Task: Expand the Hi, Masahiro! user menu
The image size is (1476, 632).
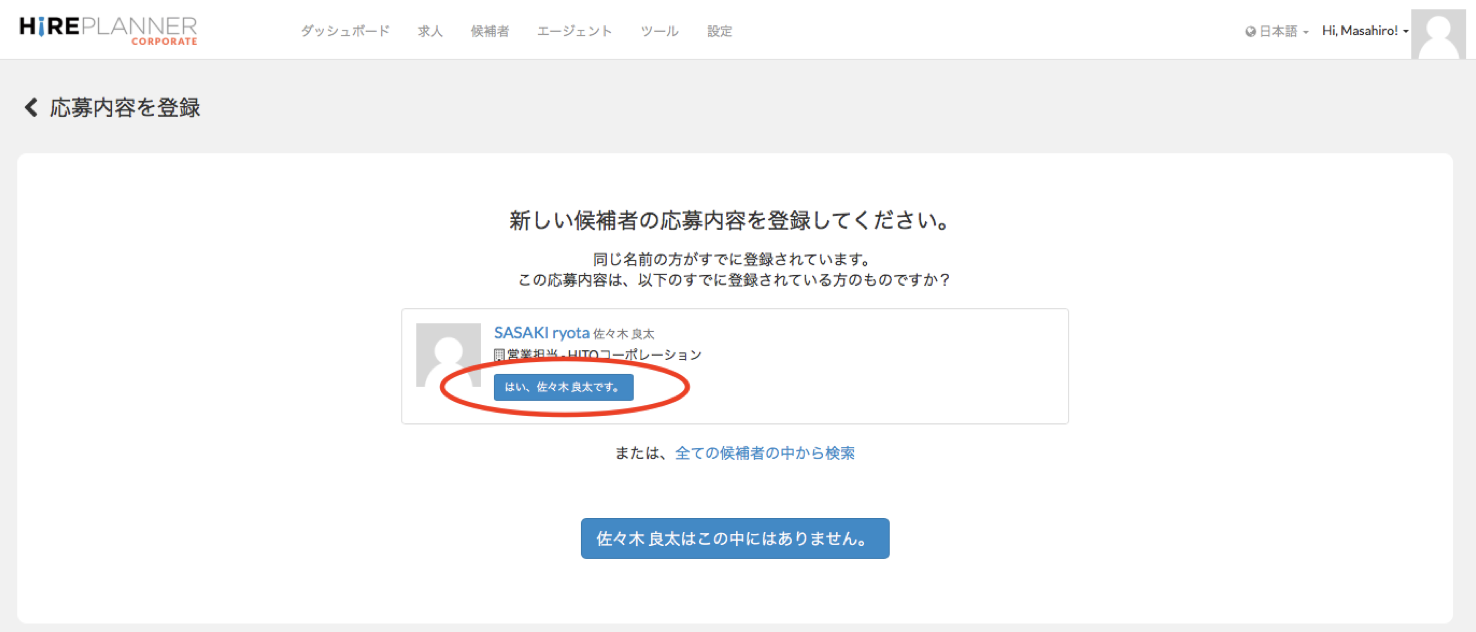Action: (1364, 31)
